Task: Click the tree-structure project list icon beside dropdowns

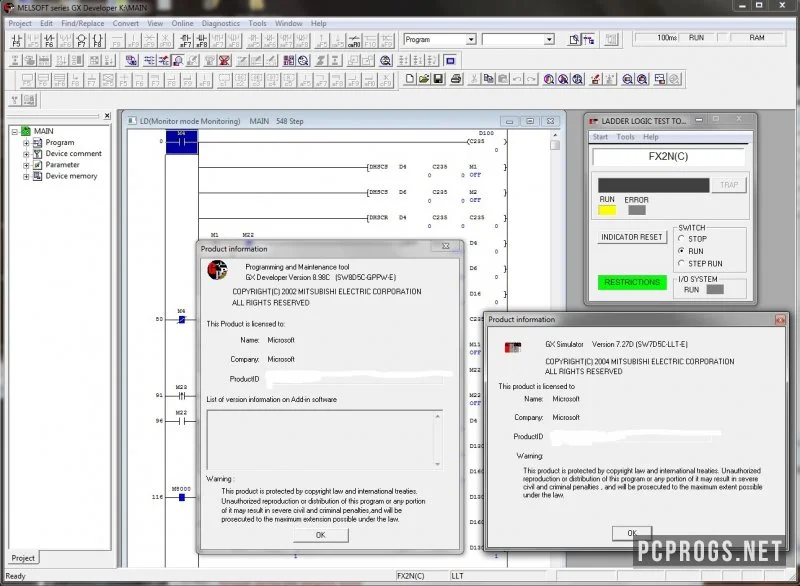Action: pos(589,40)
